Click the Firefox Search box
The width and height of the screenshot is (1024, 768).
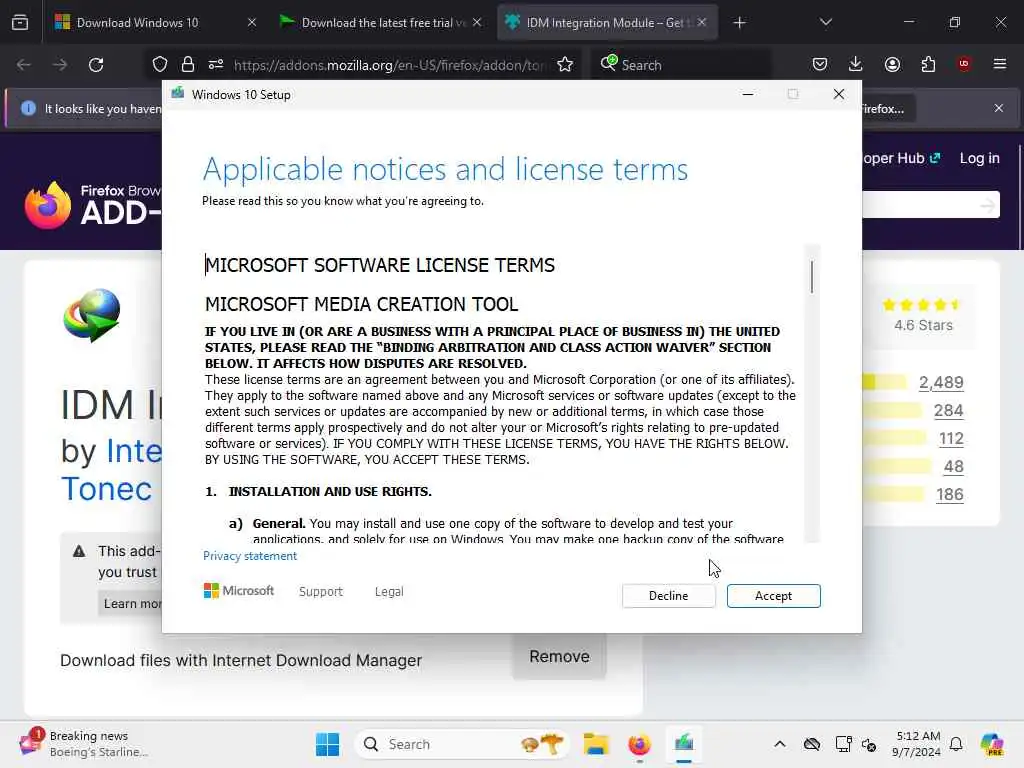[x=680, y=65]
